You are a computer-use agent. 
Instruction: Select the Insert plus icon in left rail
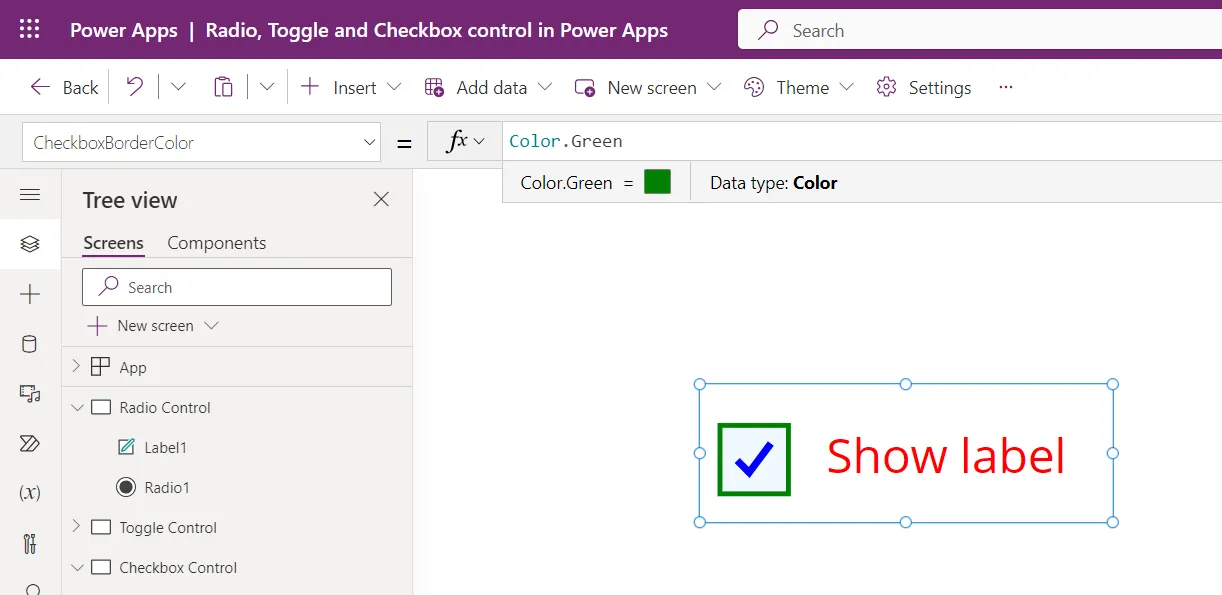[30, 294]
